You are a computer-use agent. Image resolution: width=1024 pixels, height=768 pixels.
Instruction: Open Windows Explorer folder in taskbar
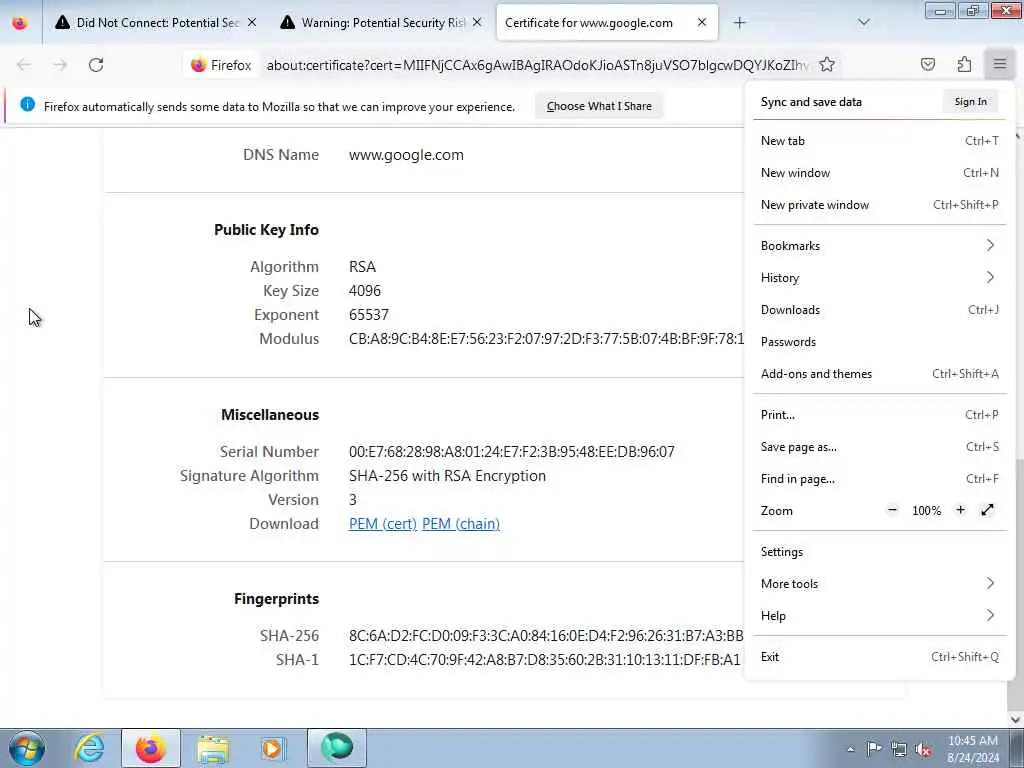pyautogui.click(x=213, y=748)
